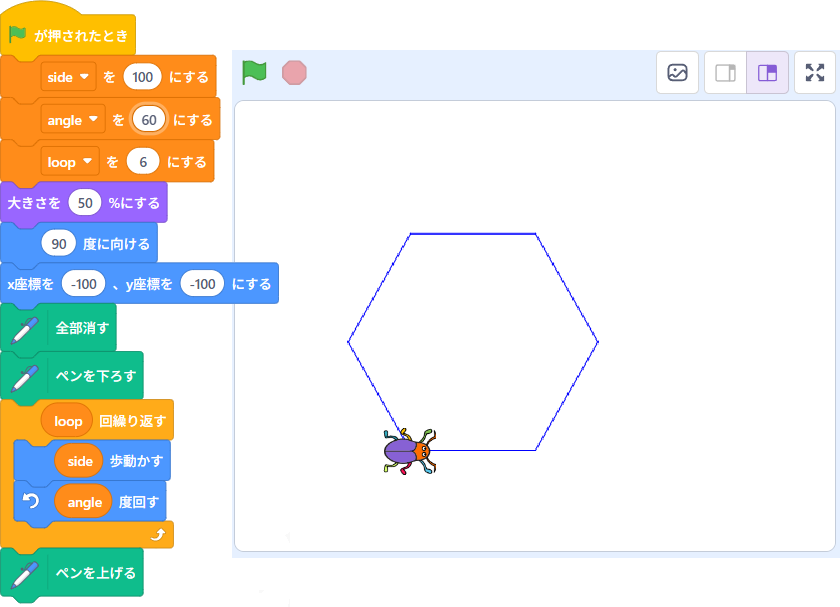Click the 全部消す block text
This screenshot has height=607, width=840.
(x=82, y=328)
